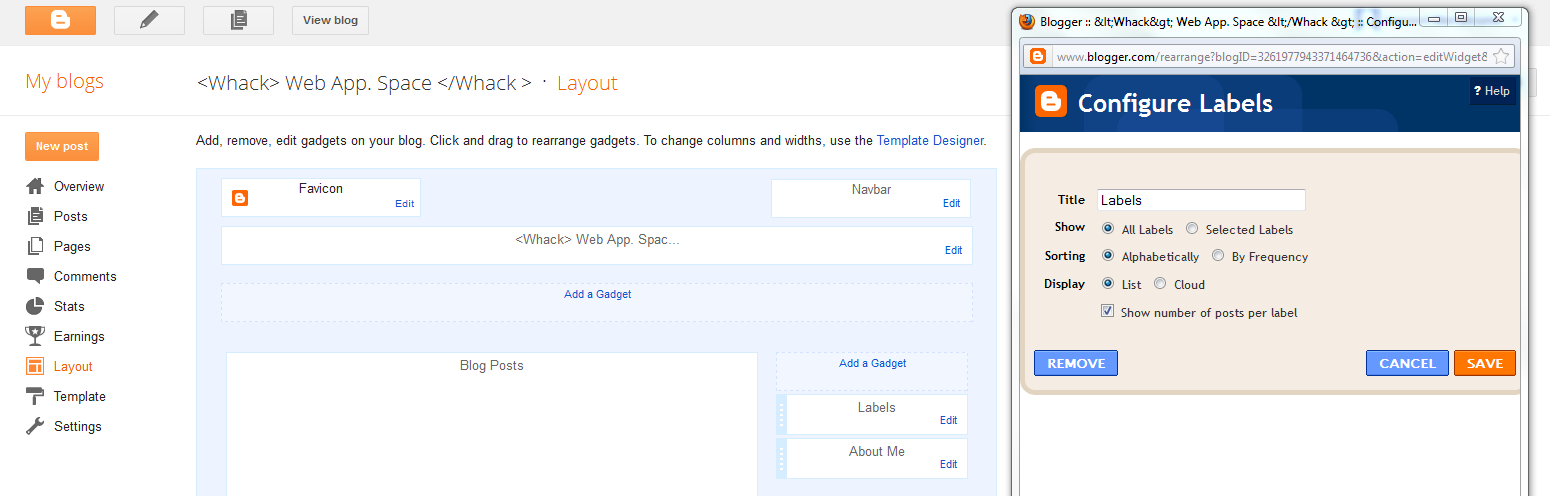This screenshot has height=496, width=1550.
Task: Click Blogger site icon in address bar
Action: 1038,57
